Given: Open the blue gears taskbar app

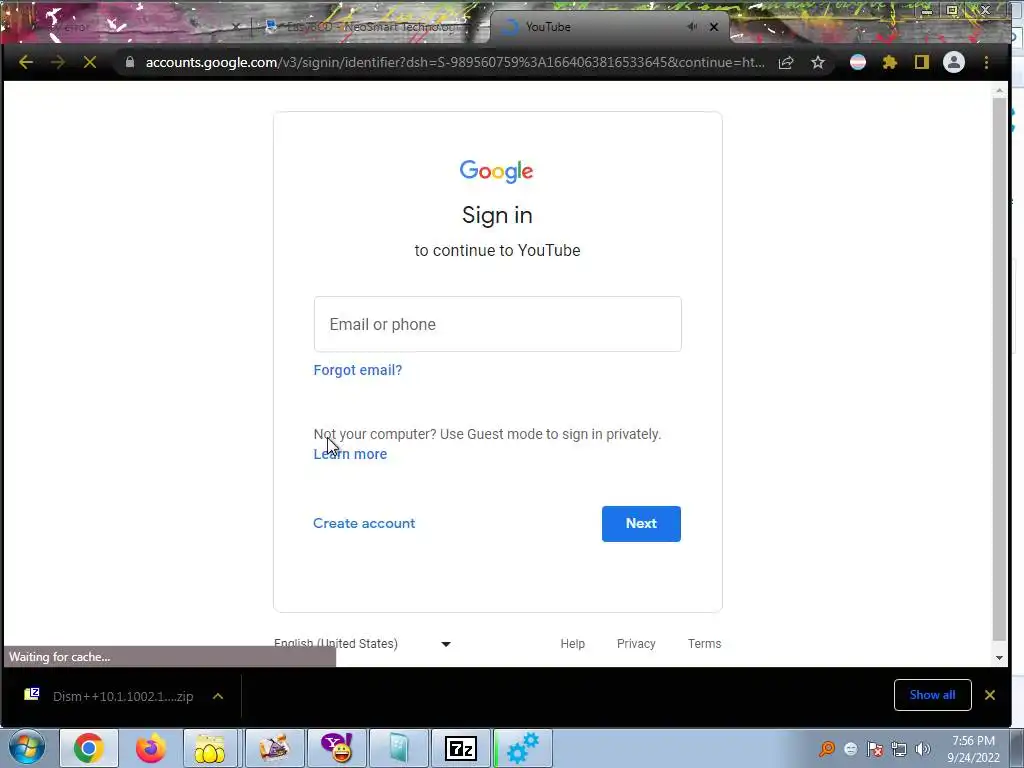Looking at the screenshot, I should pyautogui.click(x=522, y=748).
